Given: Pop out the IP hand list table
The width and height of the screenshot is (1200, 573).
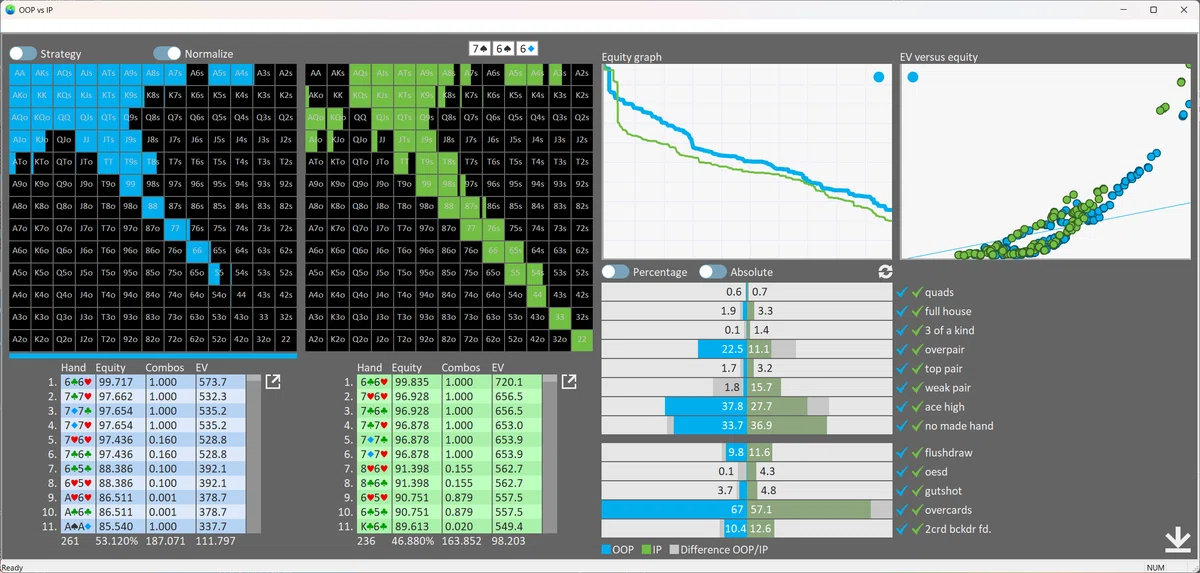Looking at the screenshot, I should tap(569, 382).
